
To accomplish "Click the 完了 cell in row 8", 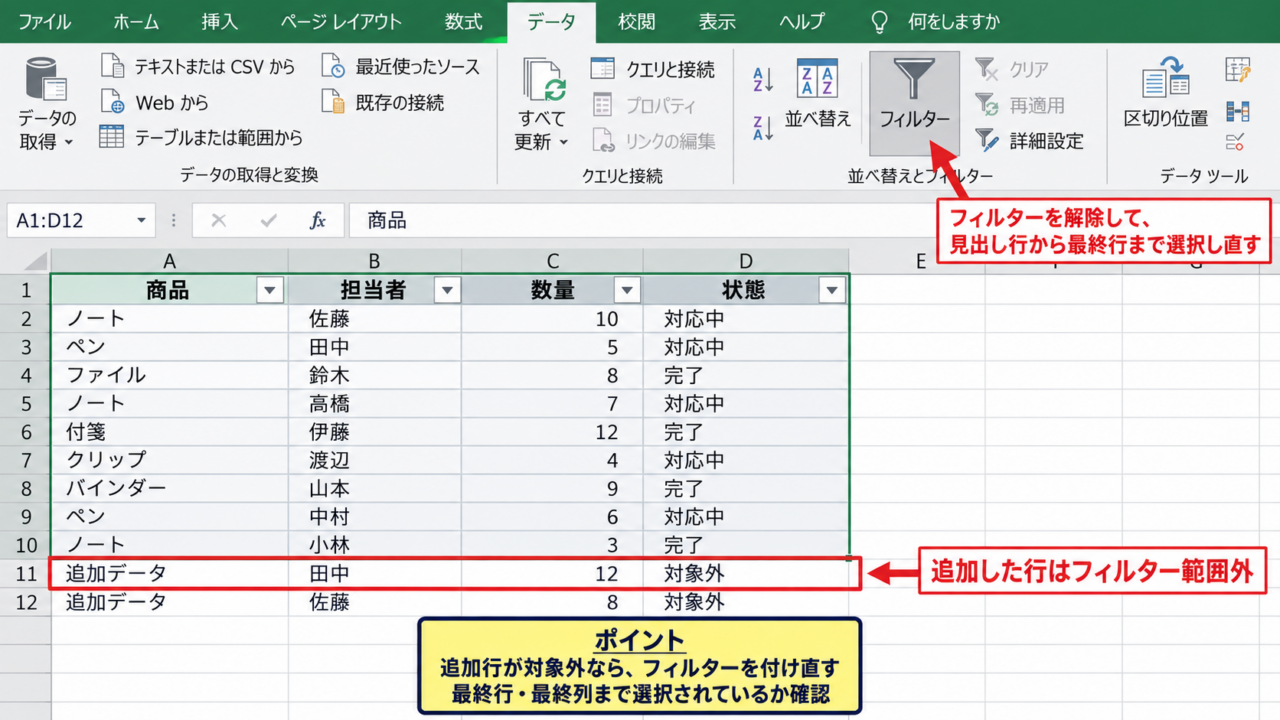I will tap(746, 489).
